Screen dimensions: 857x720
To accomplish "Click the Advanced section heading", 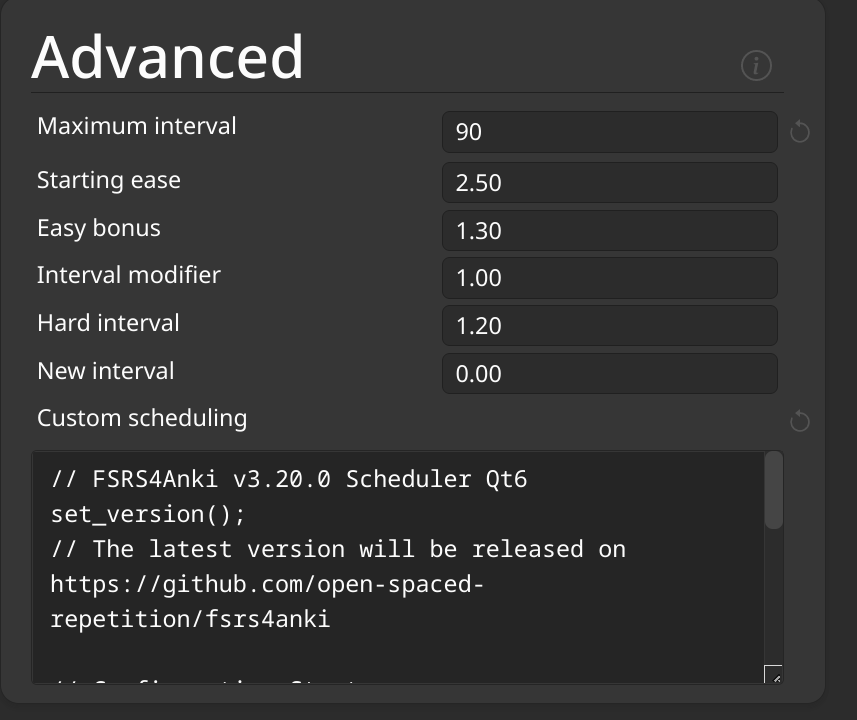I will click(x=168, y=57).
